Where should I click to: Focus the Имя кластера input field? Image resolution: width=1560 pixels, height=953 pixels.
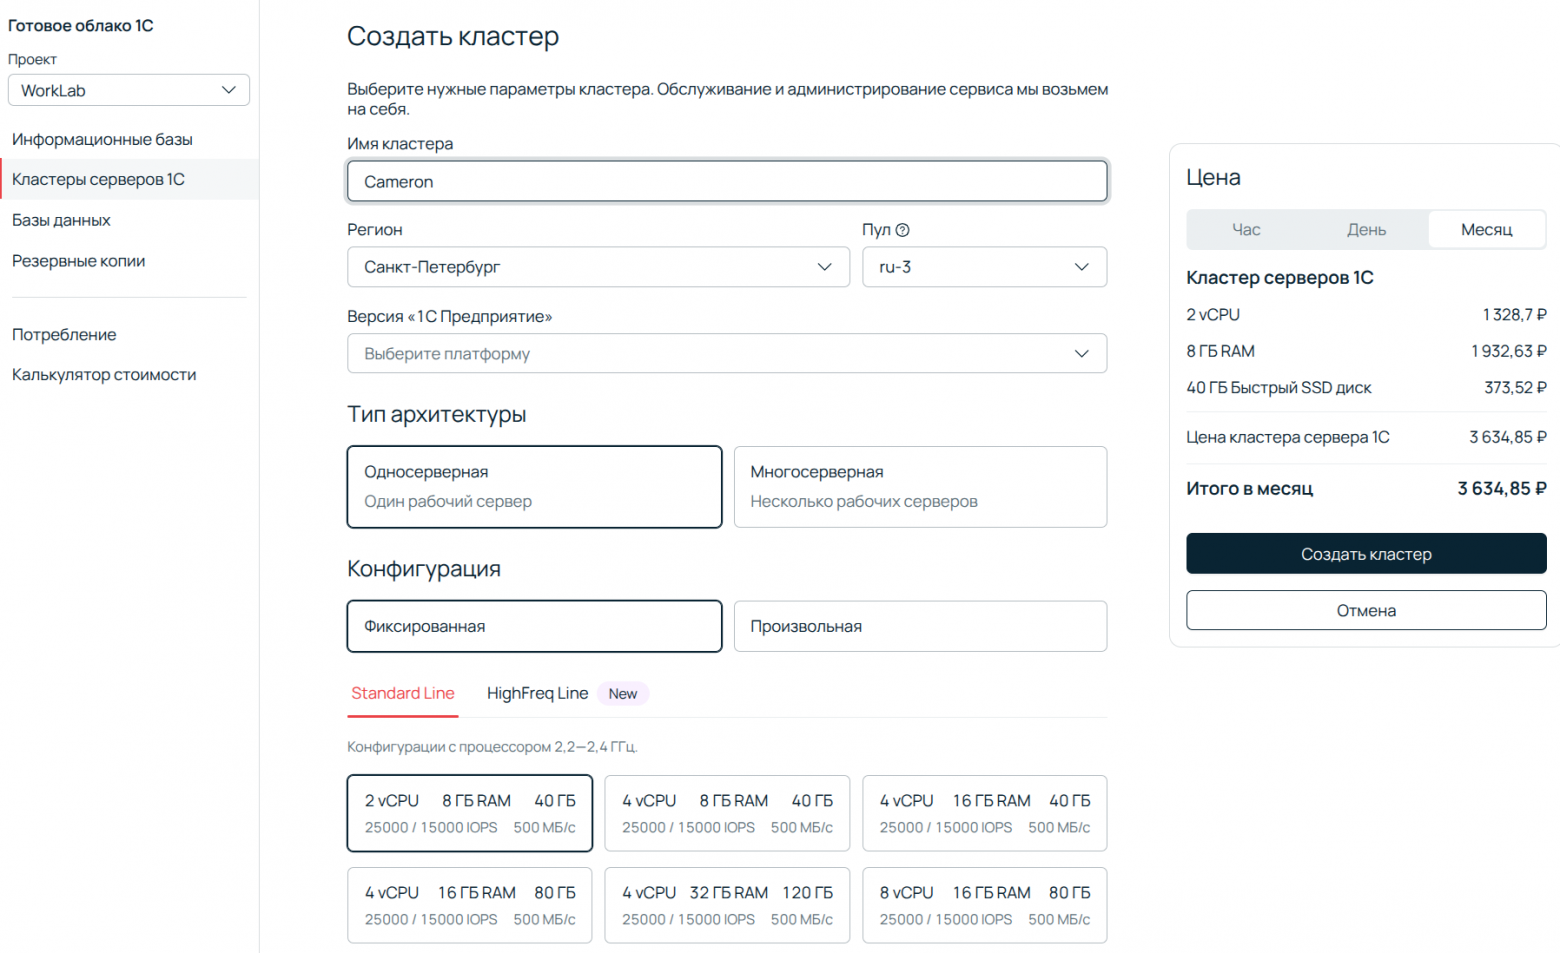point(726,182)
